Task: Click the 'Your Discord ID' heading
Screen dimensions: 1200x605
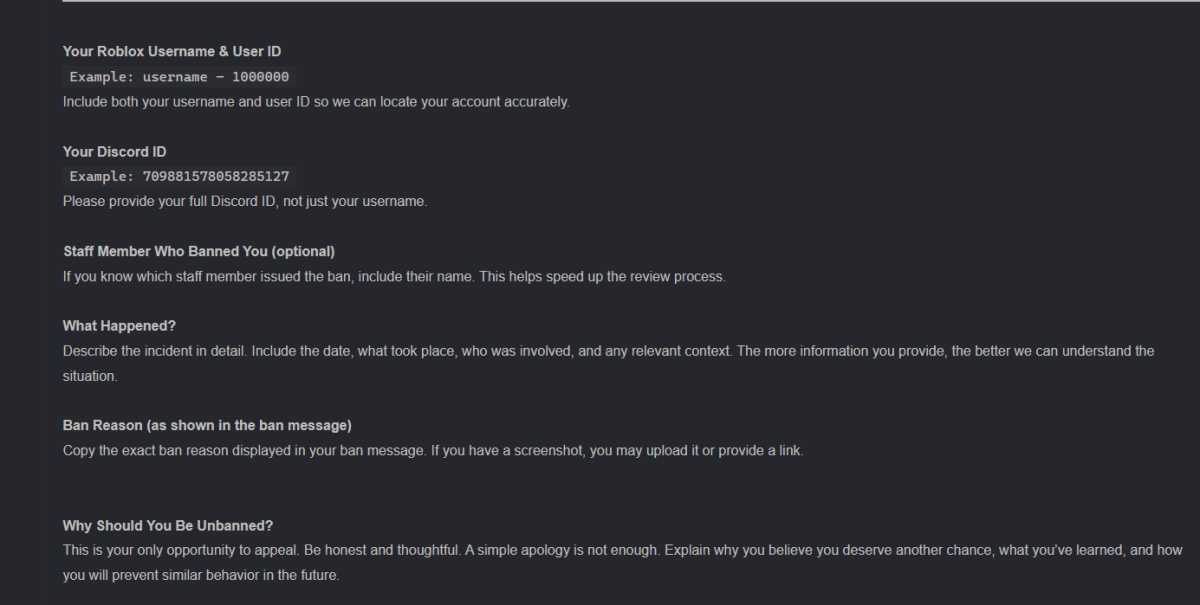Action: pos(115,152)
